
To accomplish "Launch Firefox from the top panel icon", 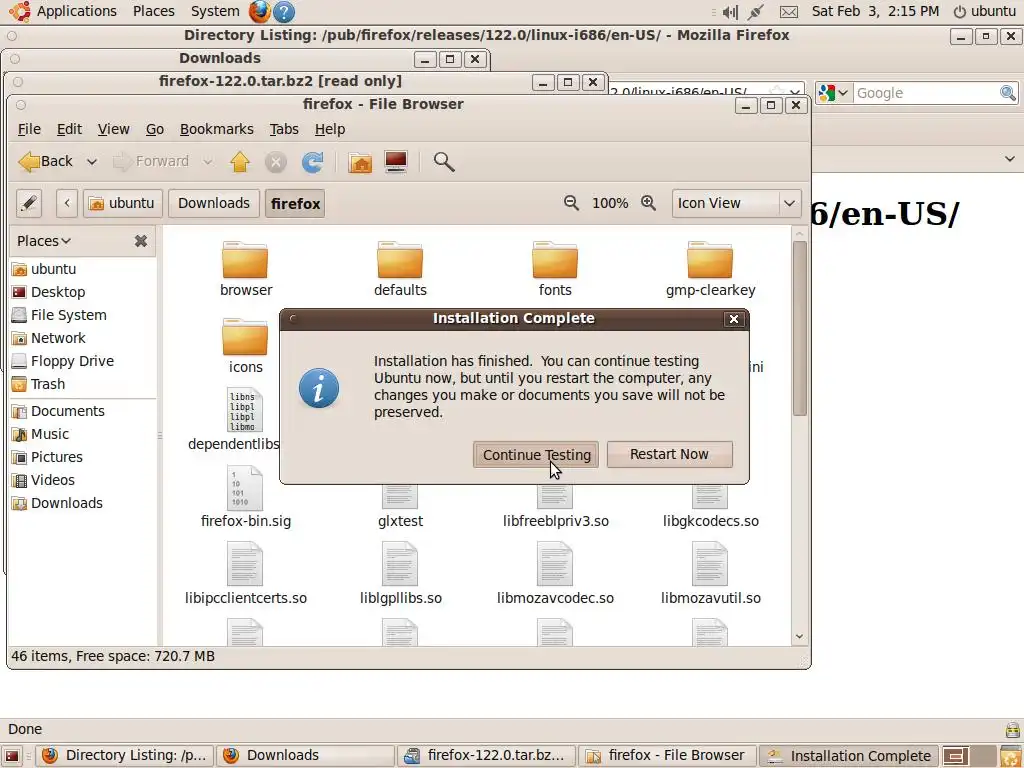I will tap(259, 11).
